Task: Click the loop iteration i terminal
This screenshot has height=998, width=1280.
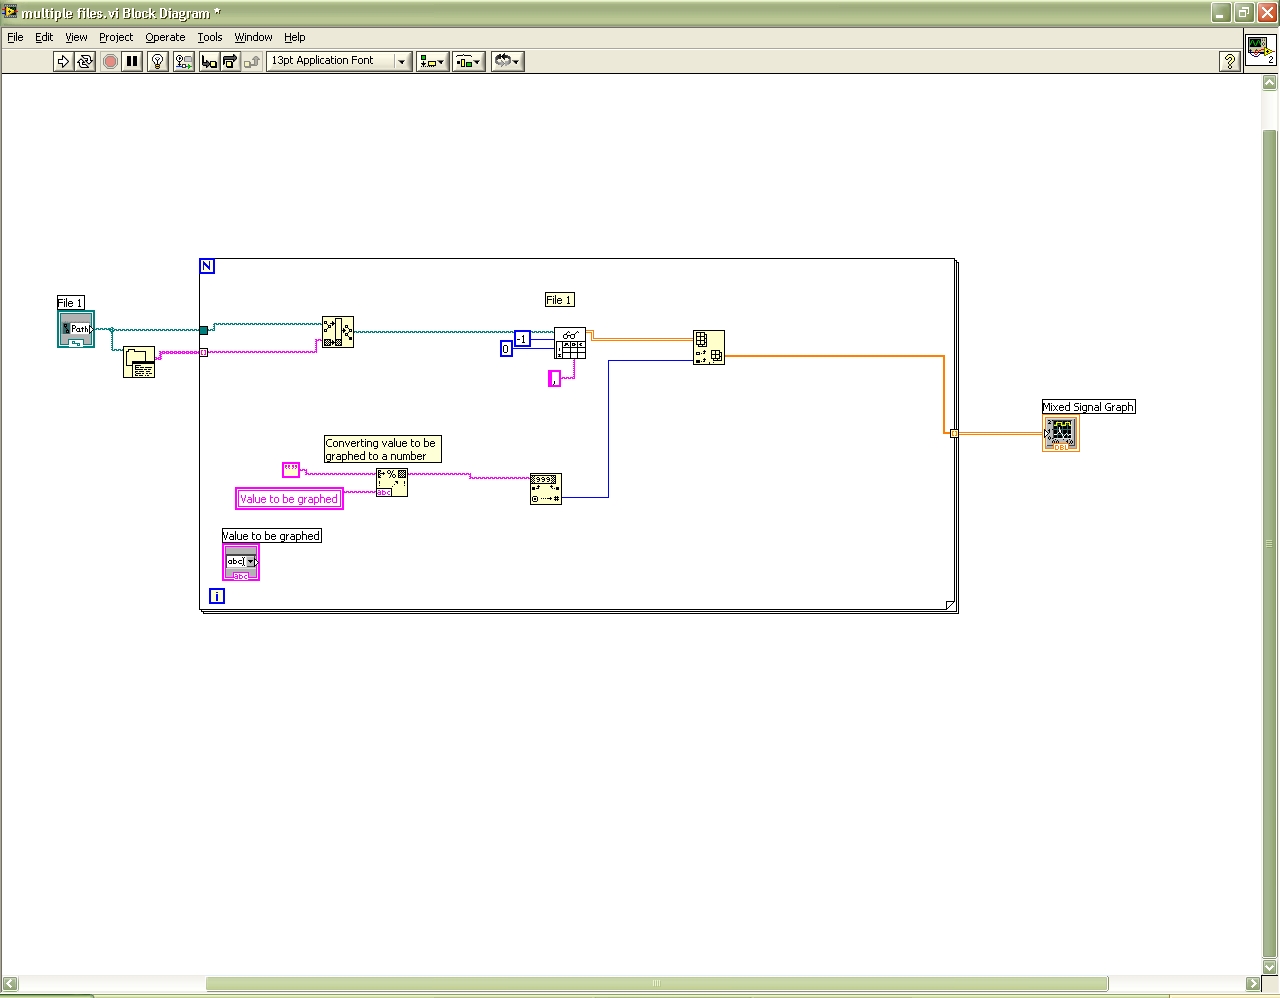Action: 217,596
